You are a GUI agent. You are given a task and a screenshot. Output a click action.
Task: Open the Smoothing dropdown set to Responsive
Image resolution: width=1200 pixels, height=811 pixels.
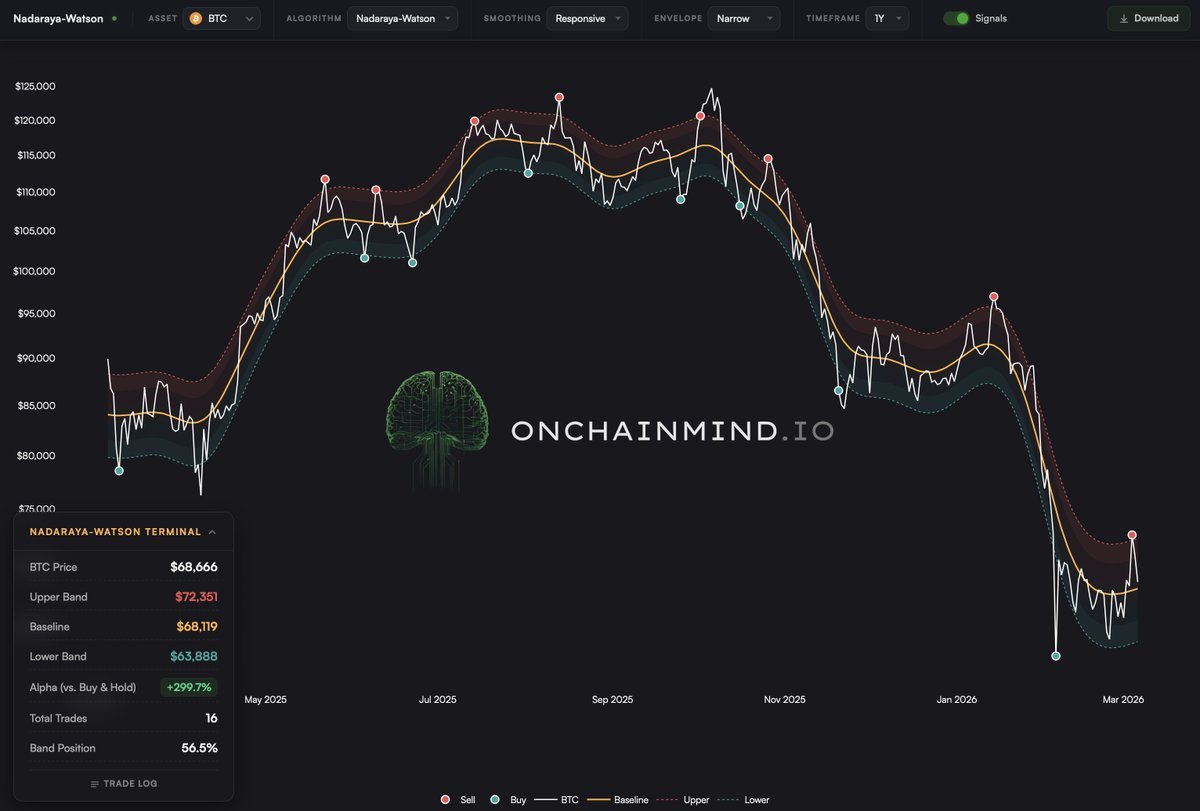[x=587, y=17]
